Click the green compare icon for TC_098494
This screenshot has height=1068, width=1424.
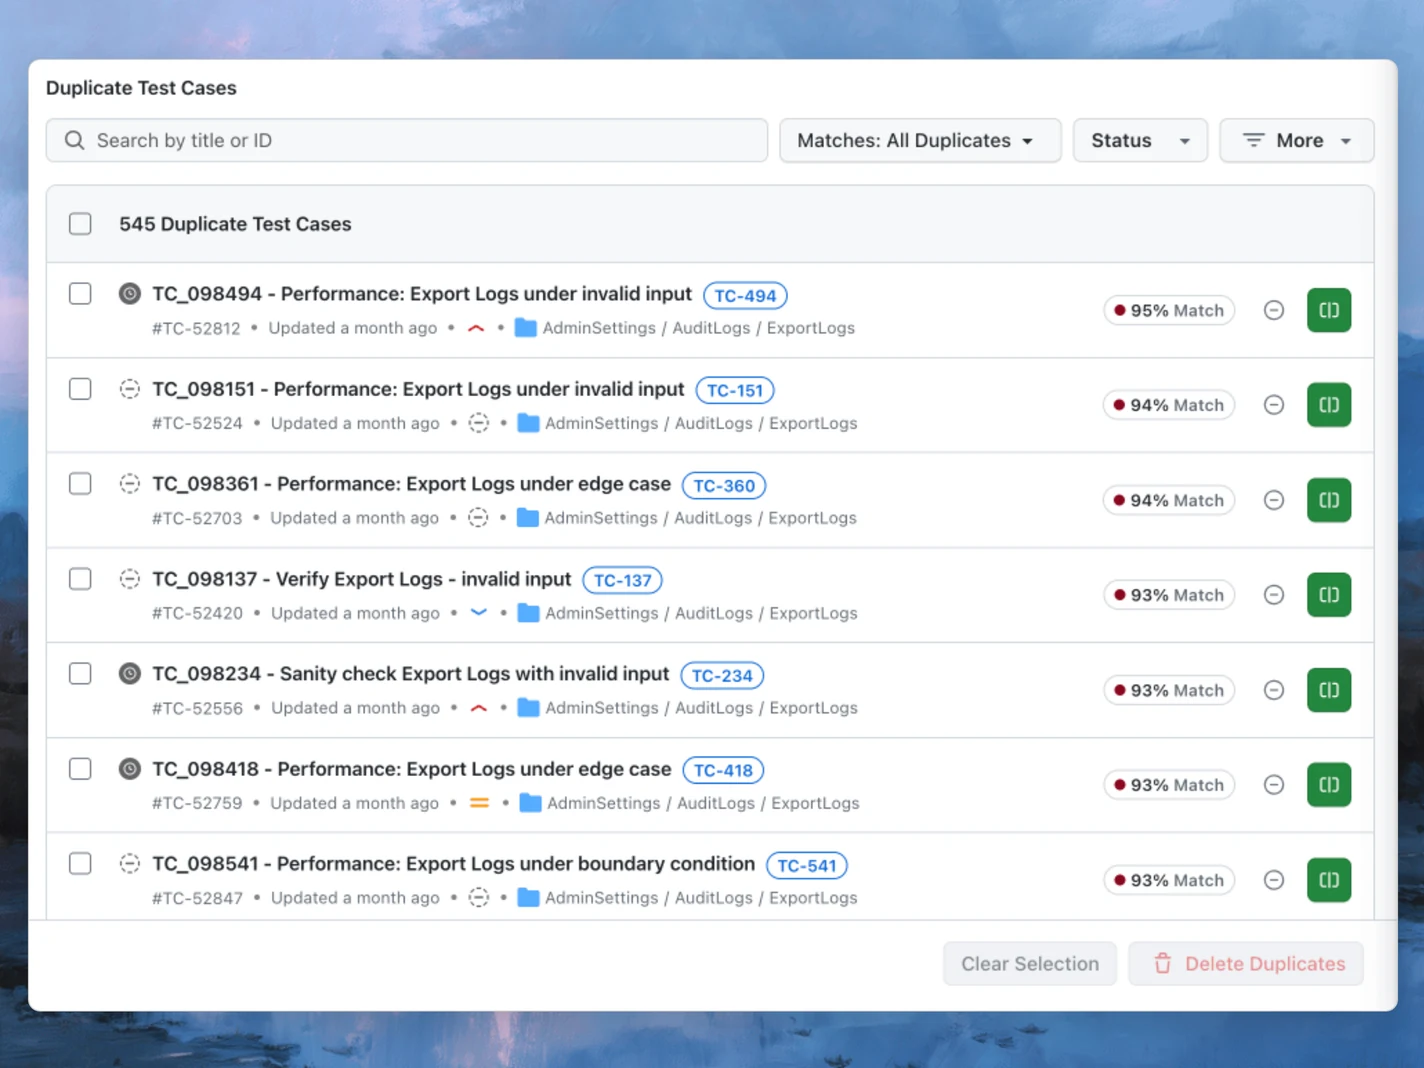[x=1329, y=310]
